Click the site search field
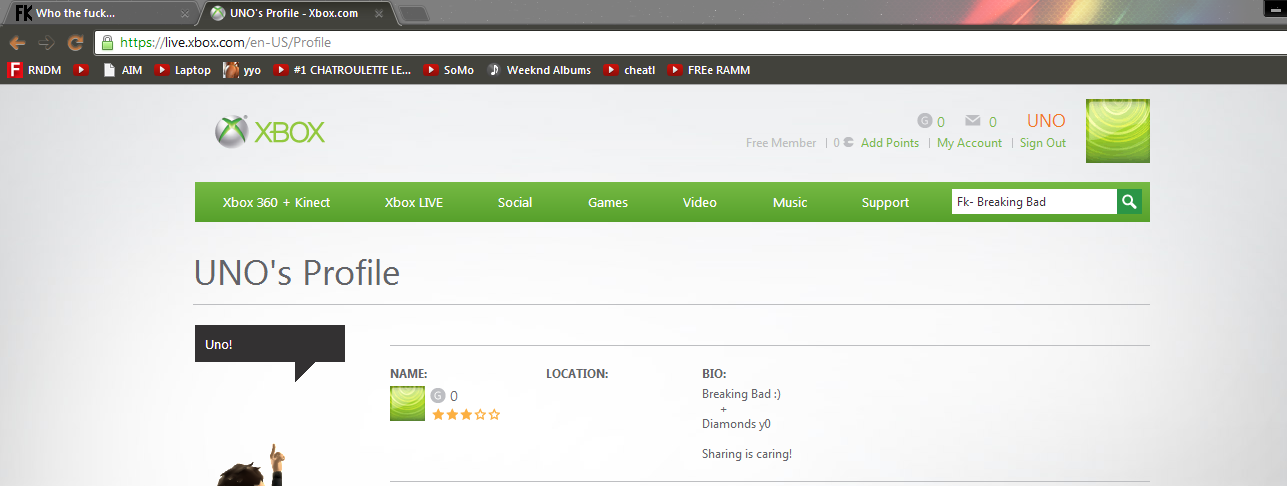The image size is (1287, 486). pos(1034,202)
